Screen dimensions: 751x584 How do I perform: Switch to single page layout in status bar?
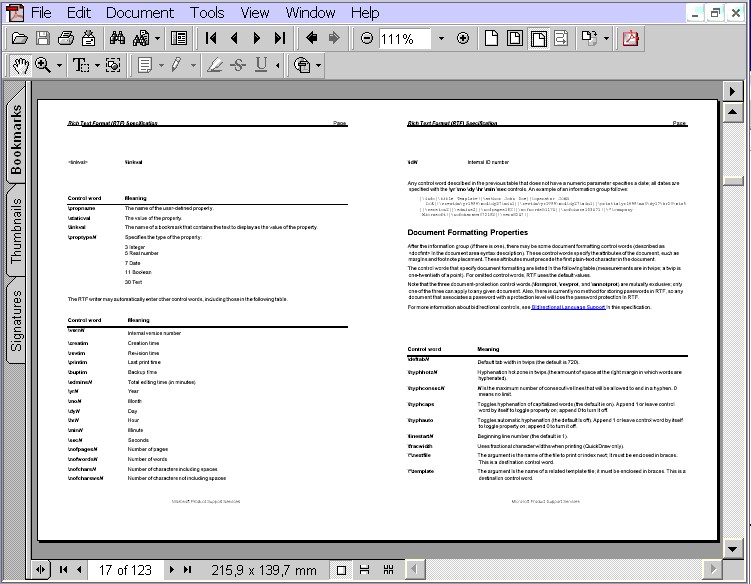342,570
